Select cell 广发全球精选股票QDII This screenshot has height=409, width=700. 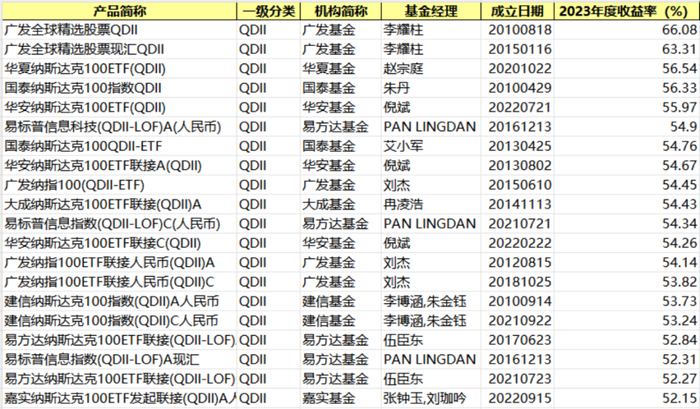click(x=119, y=30)
